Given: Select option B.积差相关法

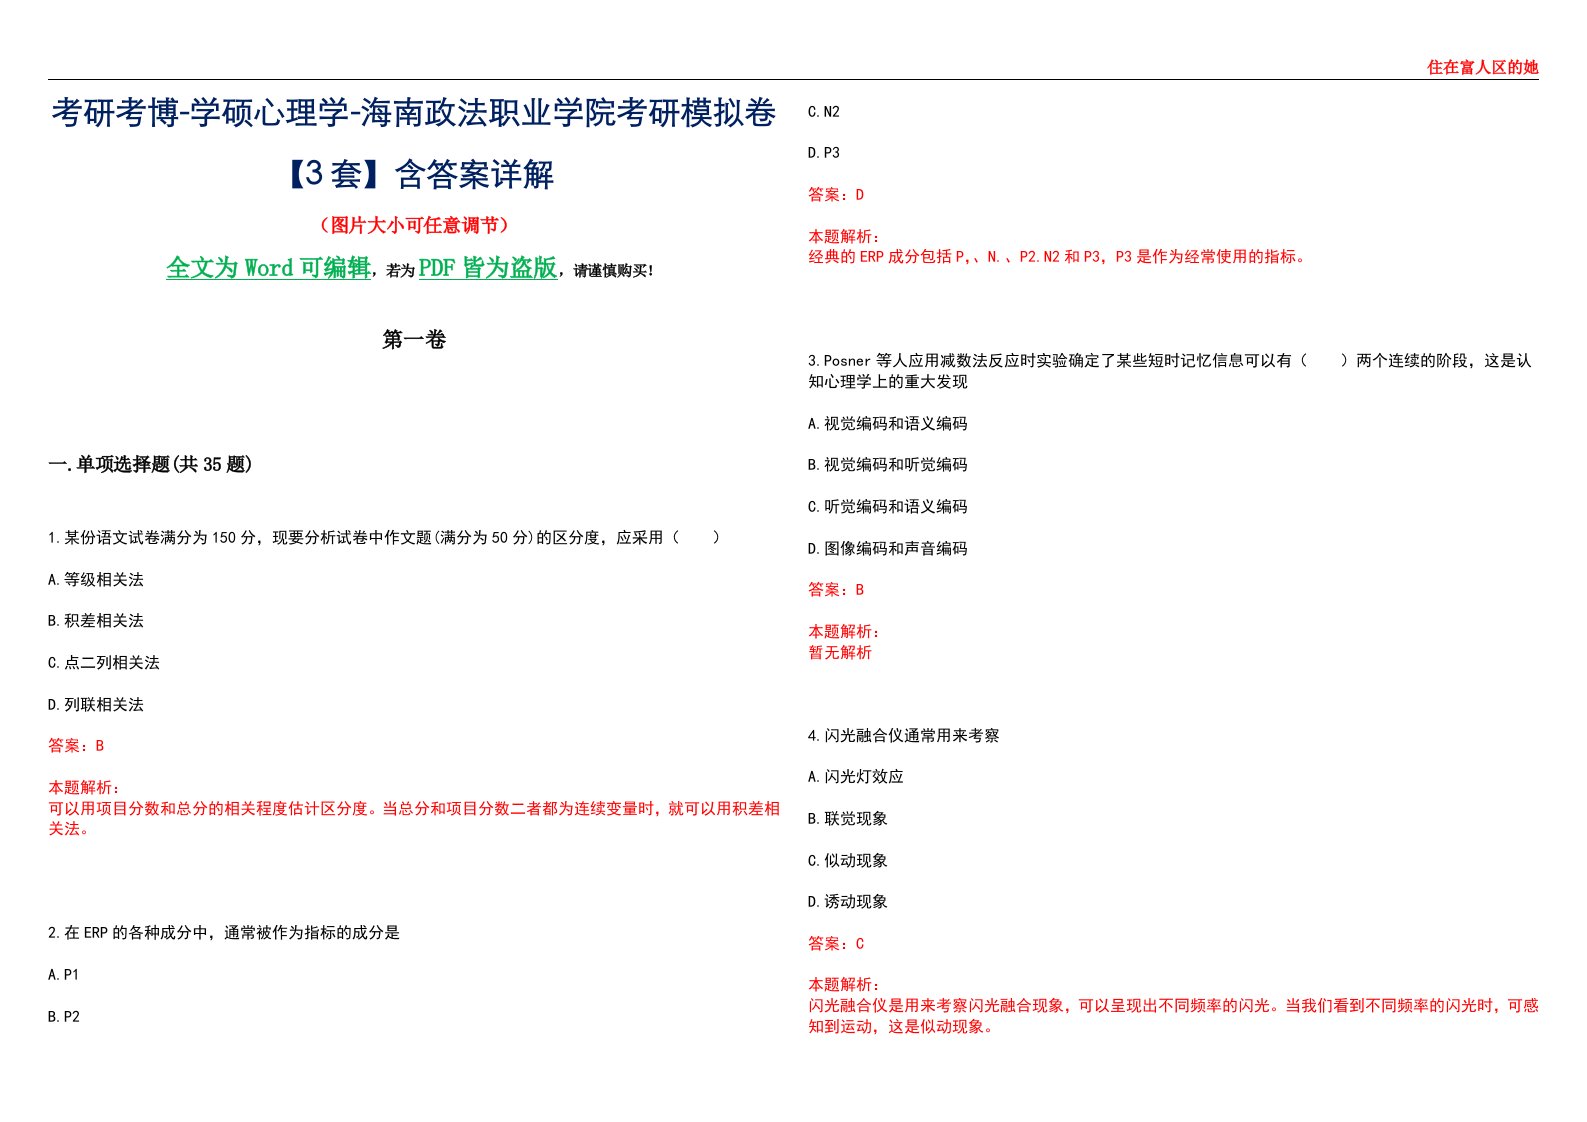Looking at the screenshot, I should [x=96, y=621].
